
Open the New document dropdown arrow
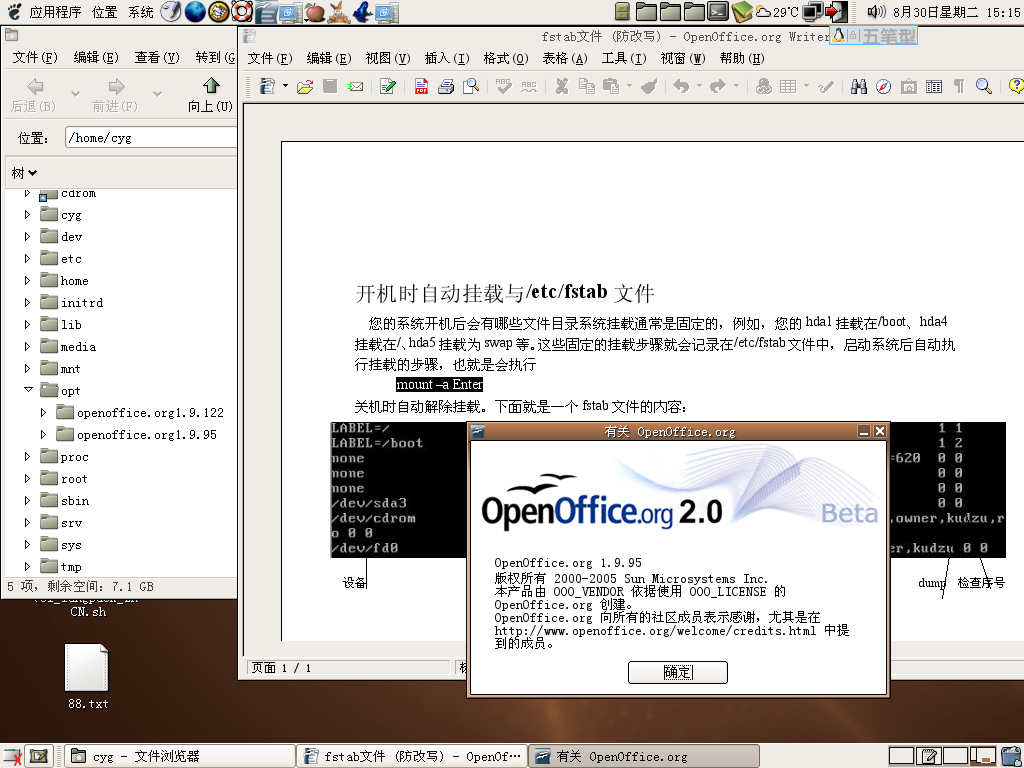285,86
